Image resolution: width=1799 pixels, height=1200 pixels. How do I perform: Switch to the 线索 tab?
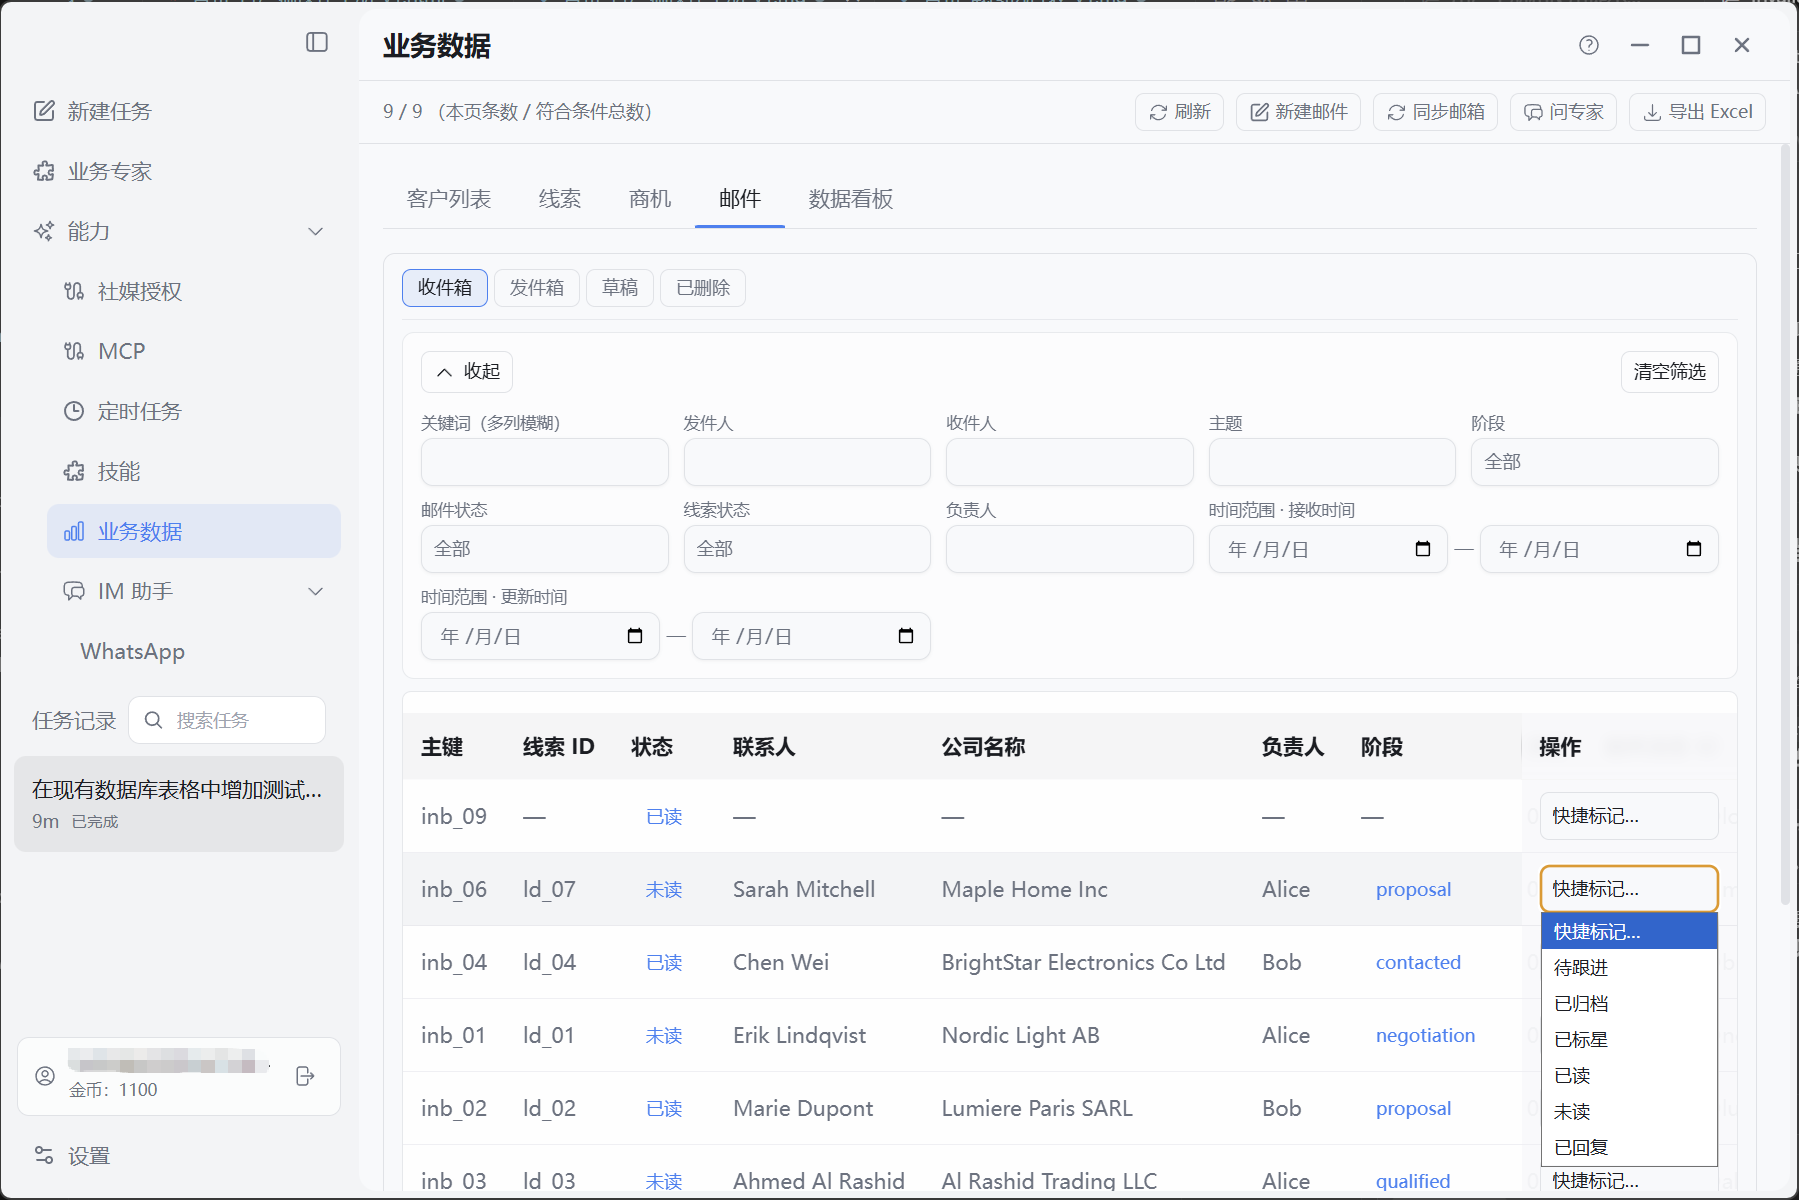click(x=560, y=199)
